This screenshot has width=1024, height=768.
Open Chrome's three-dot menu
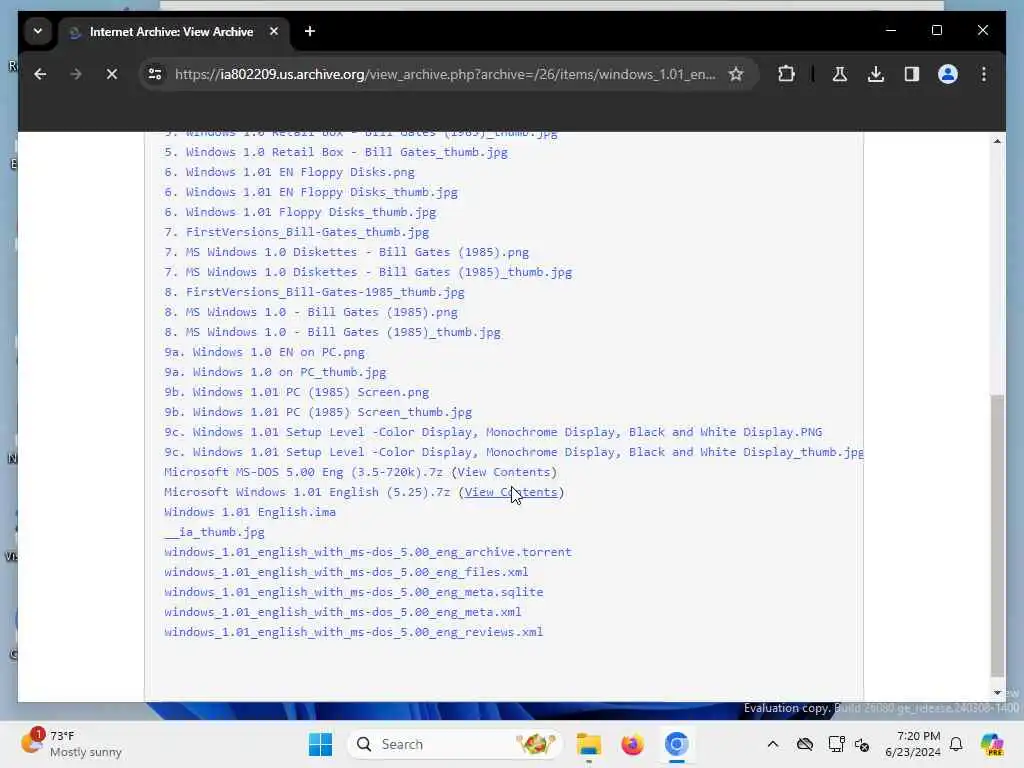pos(984,74)
